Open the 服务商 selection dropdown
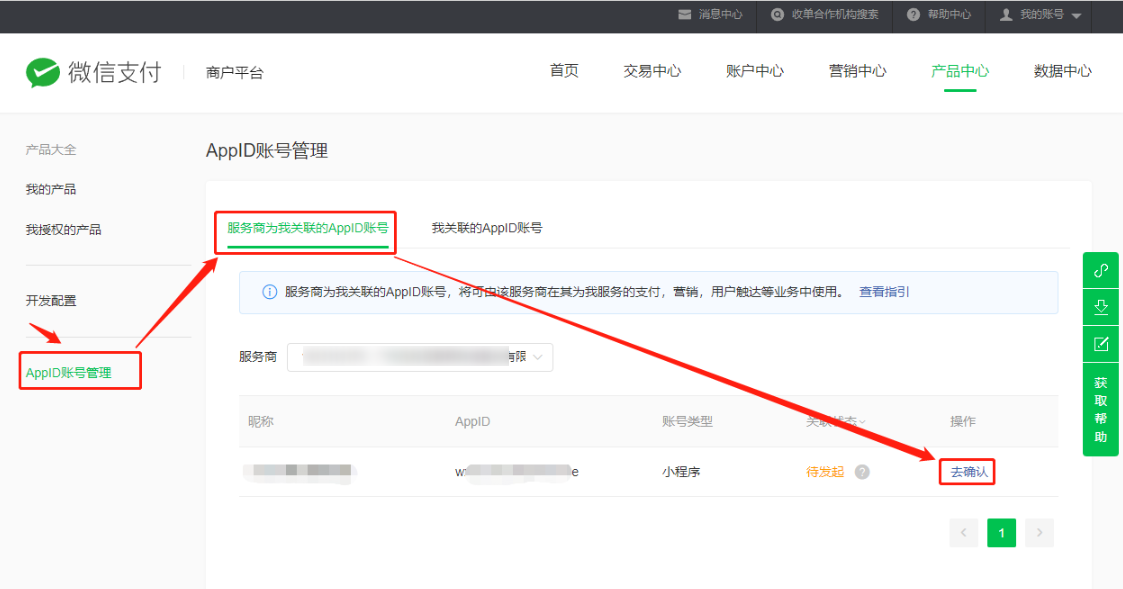The height and width of the screenshot is (589, 1123). click(420, 357)
